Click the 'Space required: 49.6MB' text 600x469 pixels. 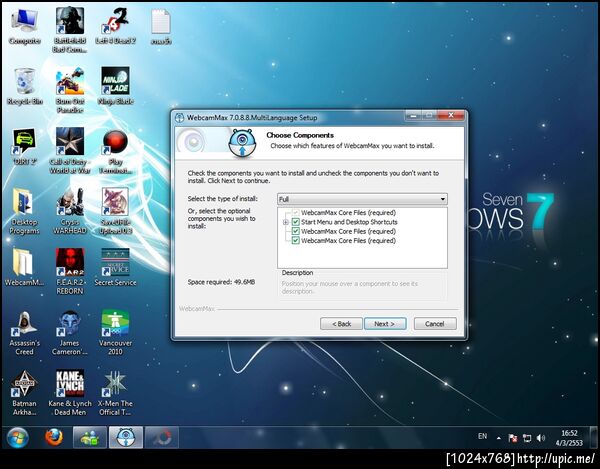point(221,282)
